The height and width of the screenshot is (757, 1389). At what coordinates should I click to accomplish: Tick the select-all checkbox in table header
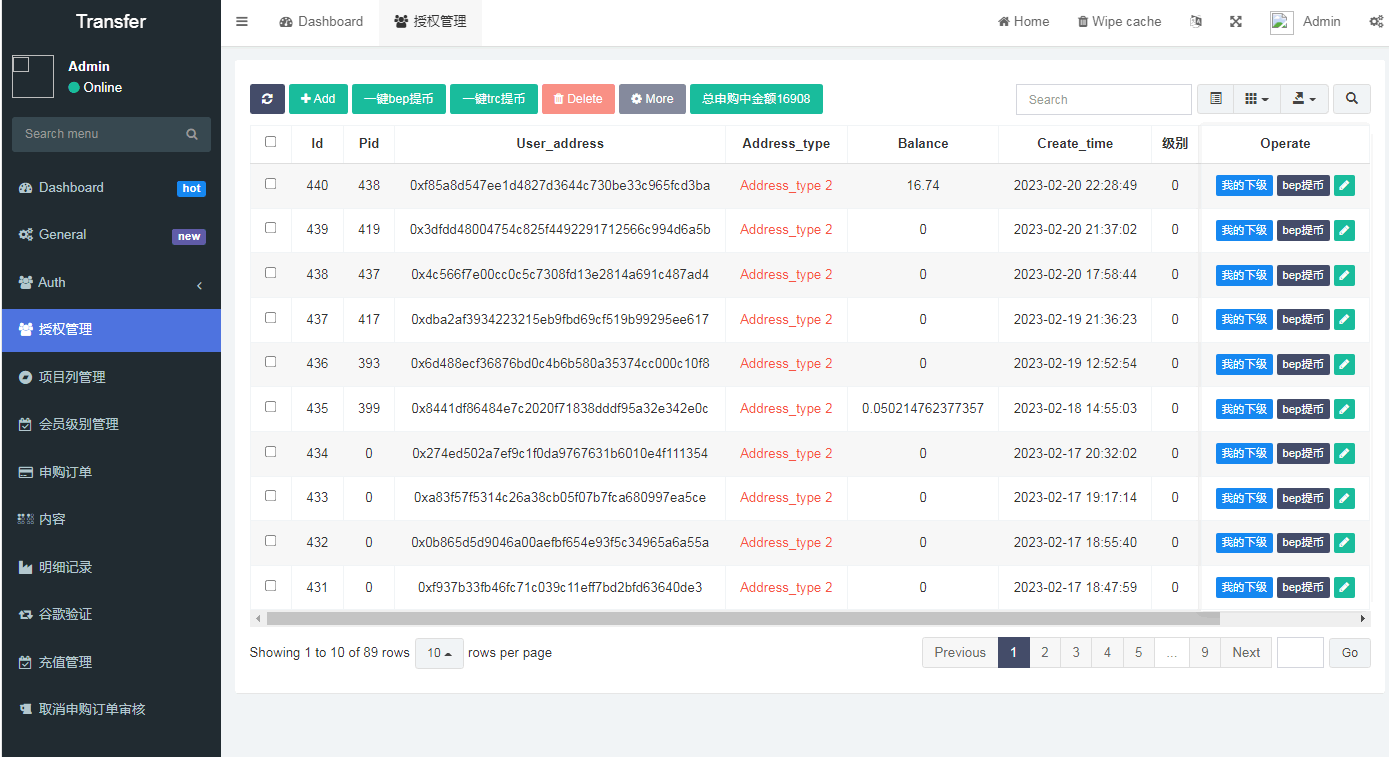tap(271, 142)
